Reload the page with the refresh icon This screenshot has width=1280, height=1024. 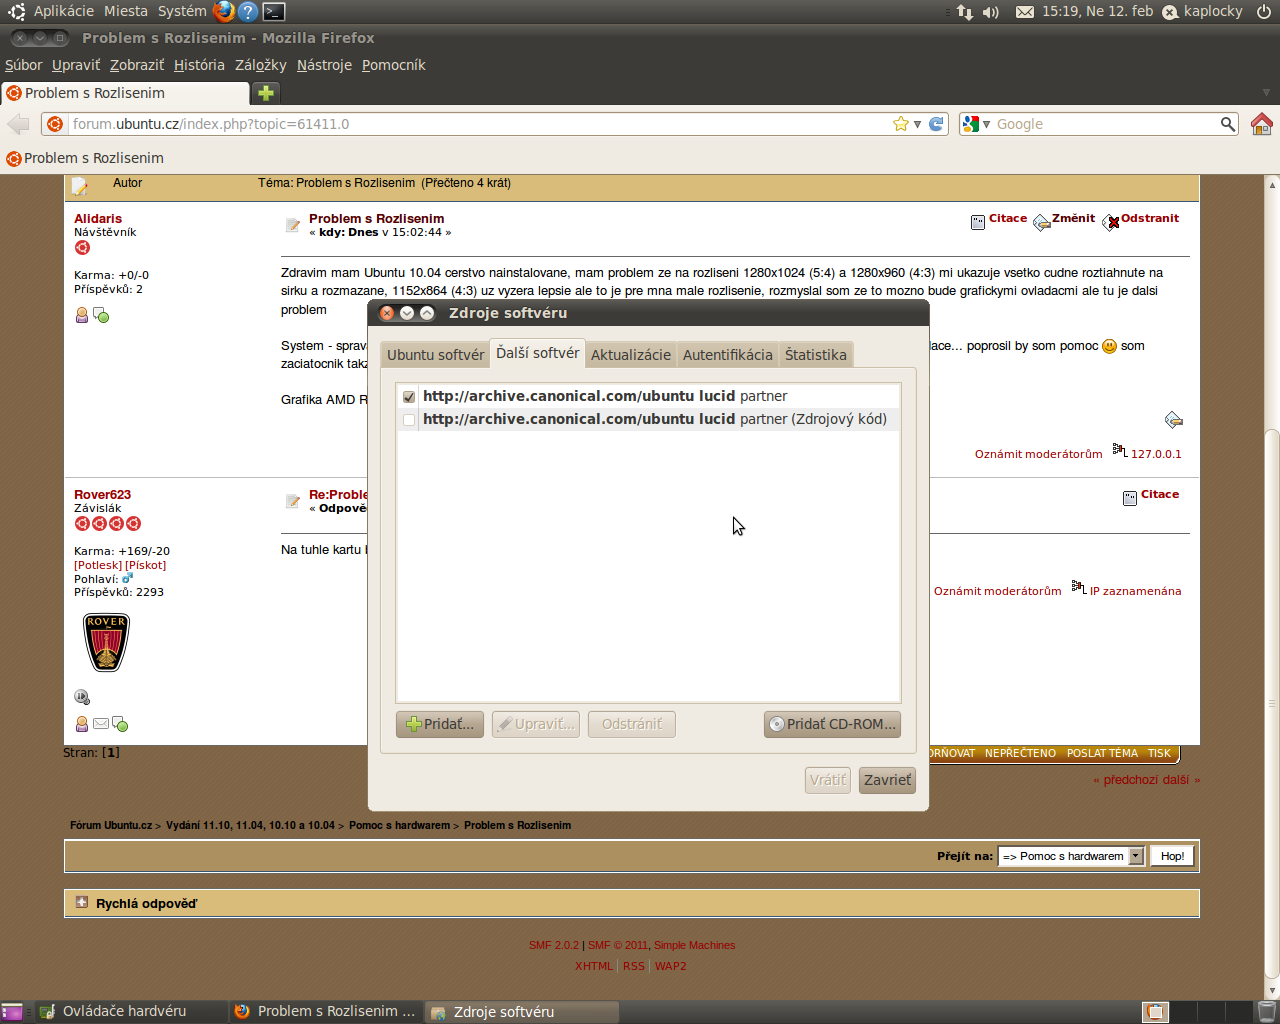[x=936, y=124]
